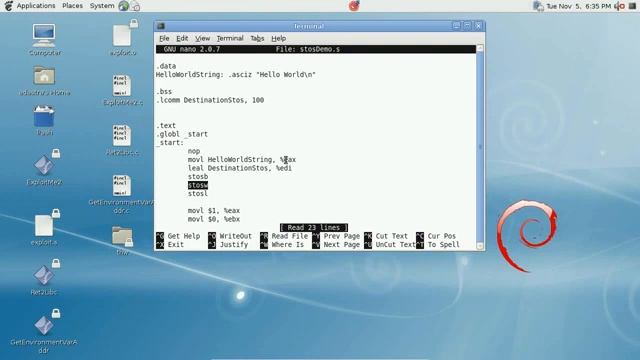Open the Applications menu
Screen dimensions: 640x360
point(36,6)
